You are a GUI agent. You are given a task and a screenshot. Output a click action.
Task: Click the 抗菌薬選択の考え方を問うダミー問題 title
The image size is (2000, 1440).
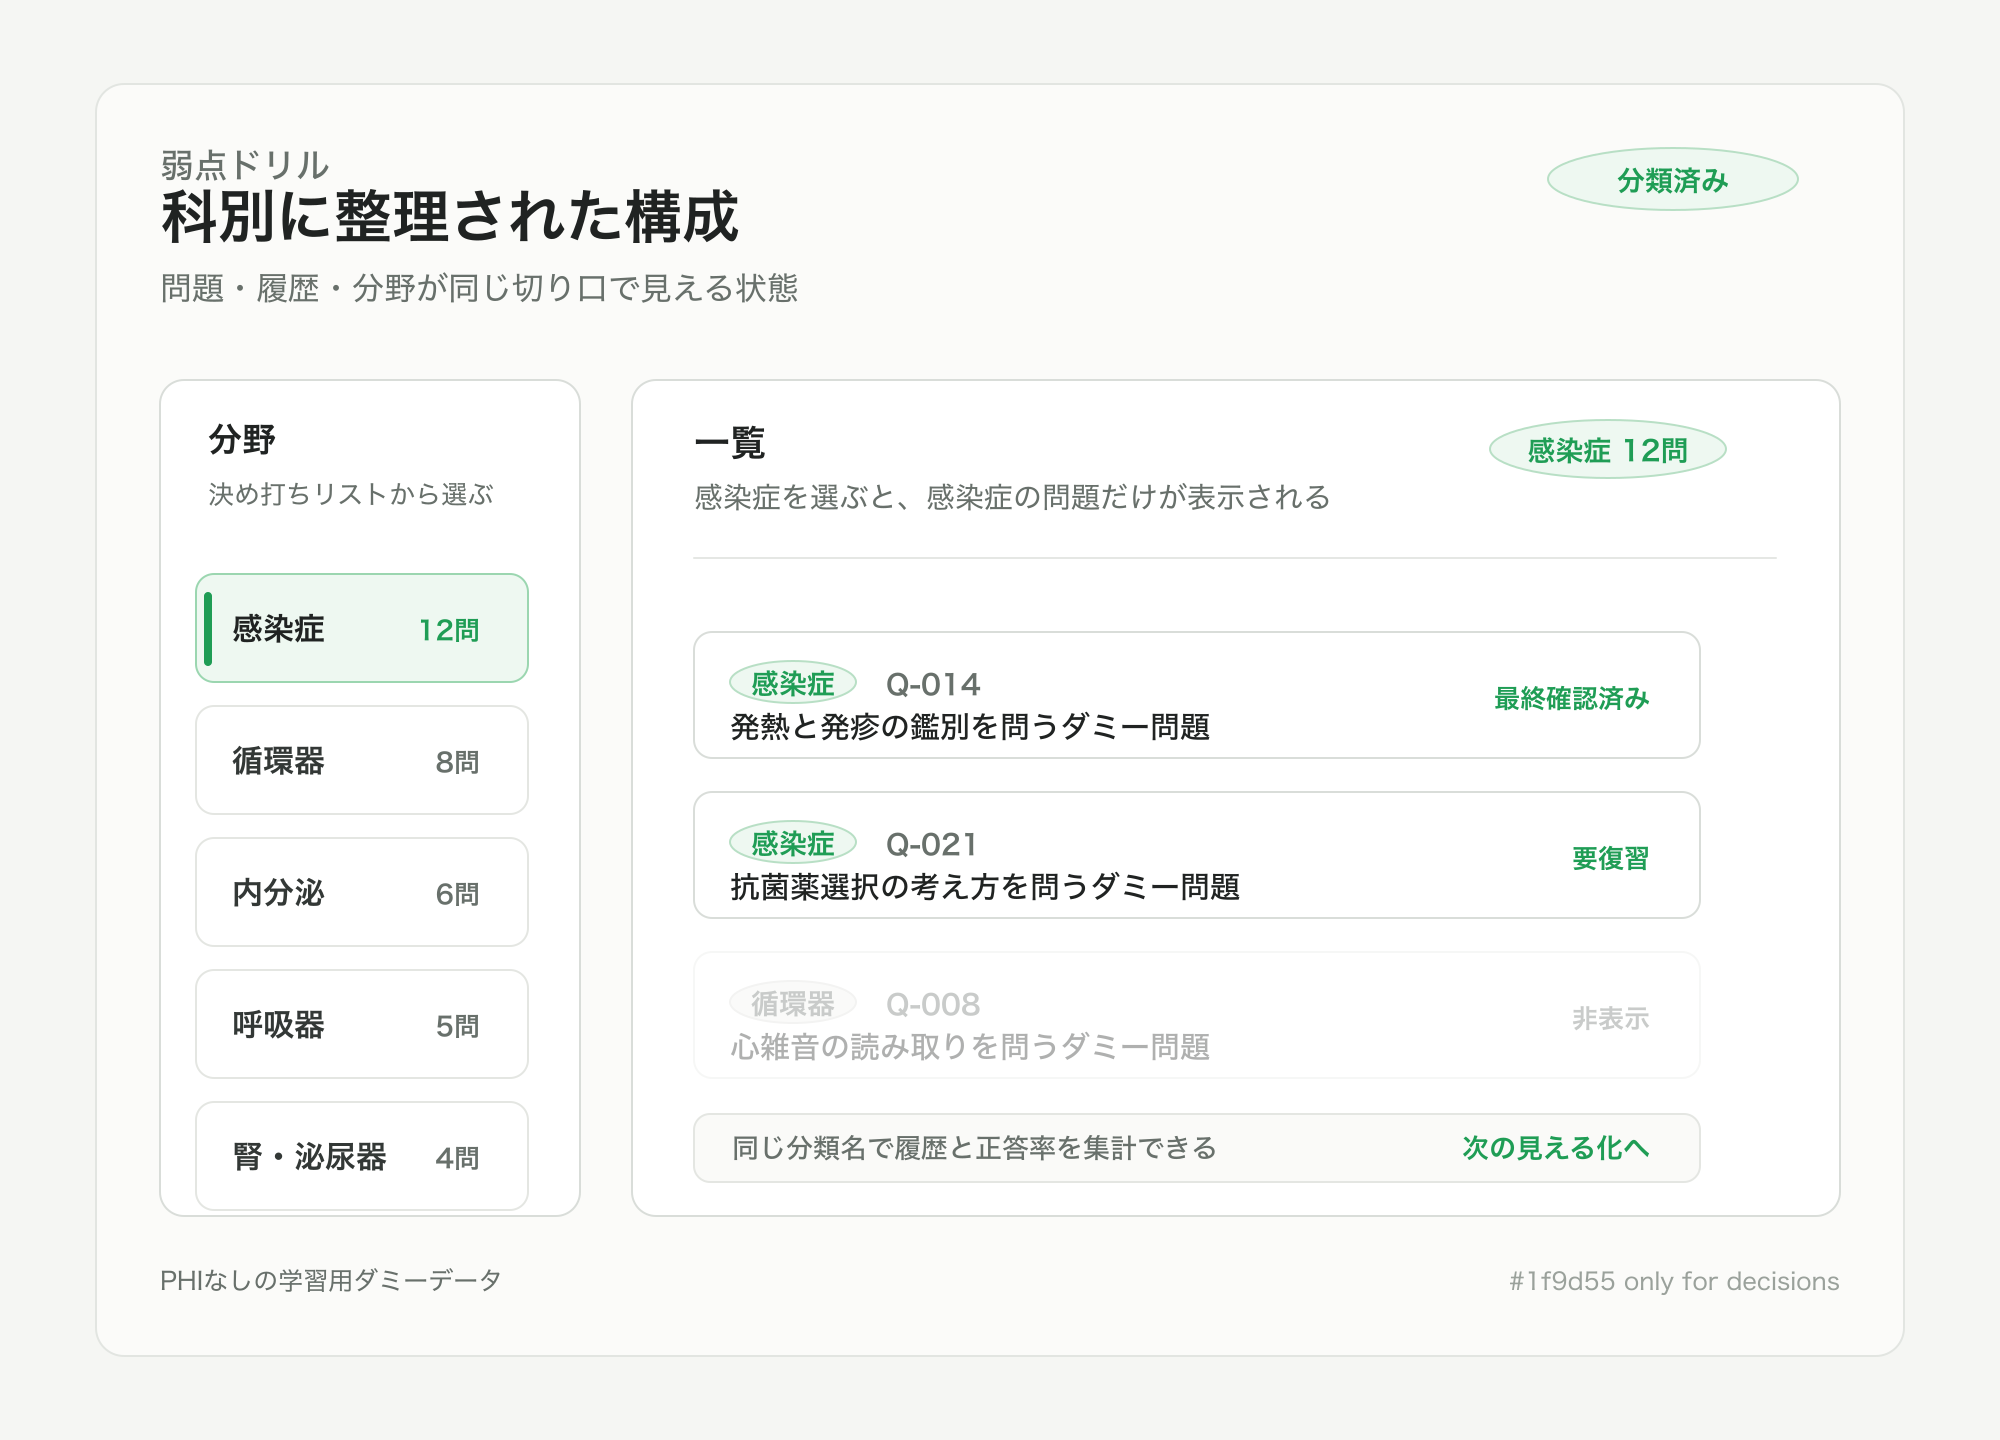pos(985,887)
